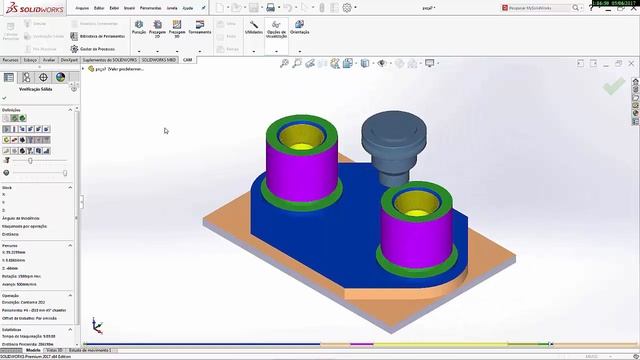640x360 pixels.
Task: Open the Exibir menu
Action: tap(114, 8)
